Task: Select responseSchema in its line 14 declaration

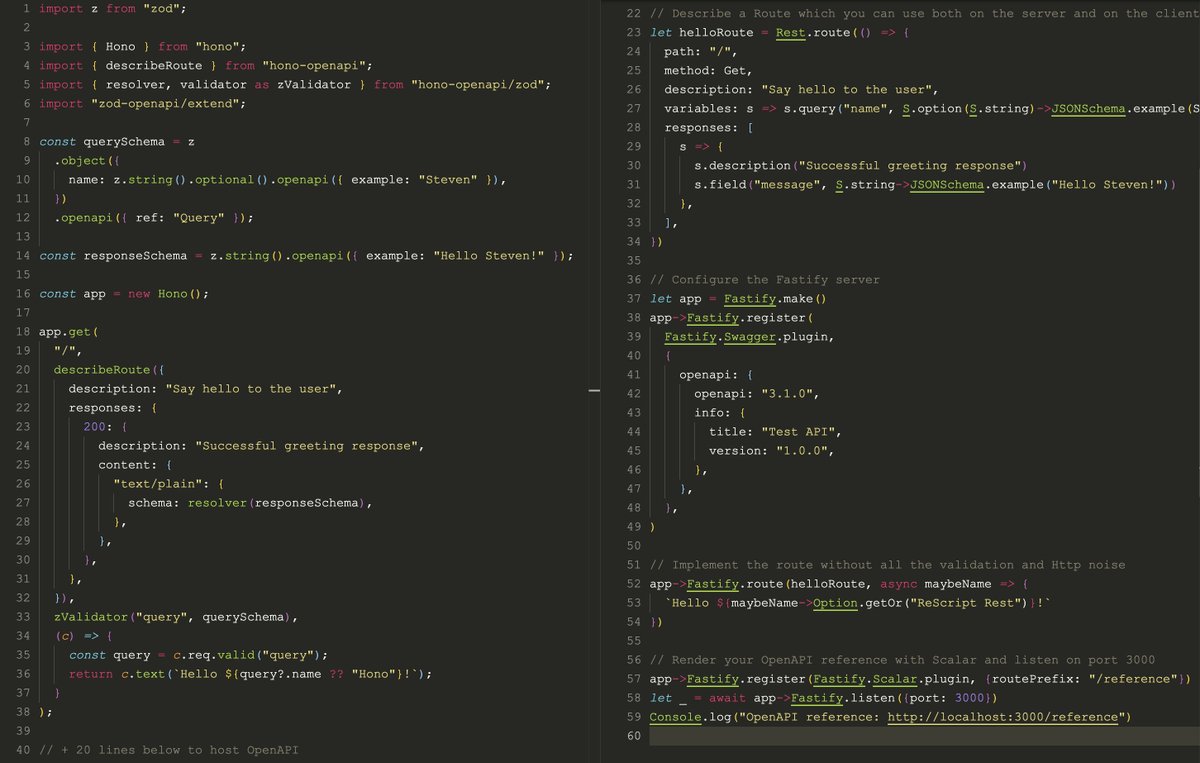Action: [x=135, y=255]
